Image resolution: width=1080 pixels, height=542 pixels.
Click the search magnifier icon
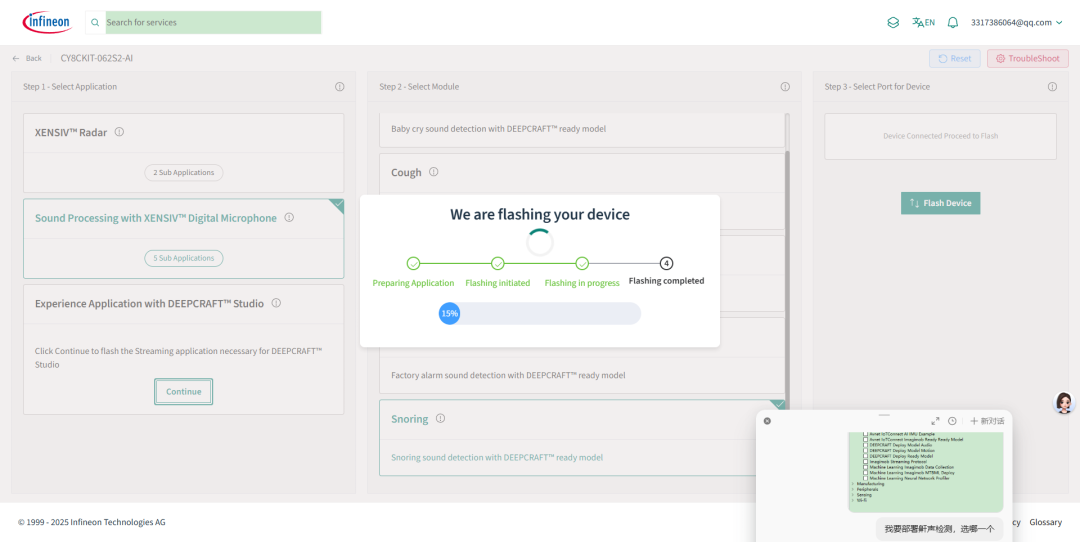click(95, 23)
